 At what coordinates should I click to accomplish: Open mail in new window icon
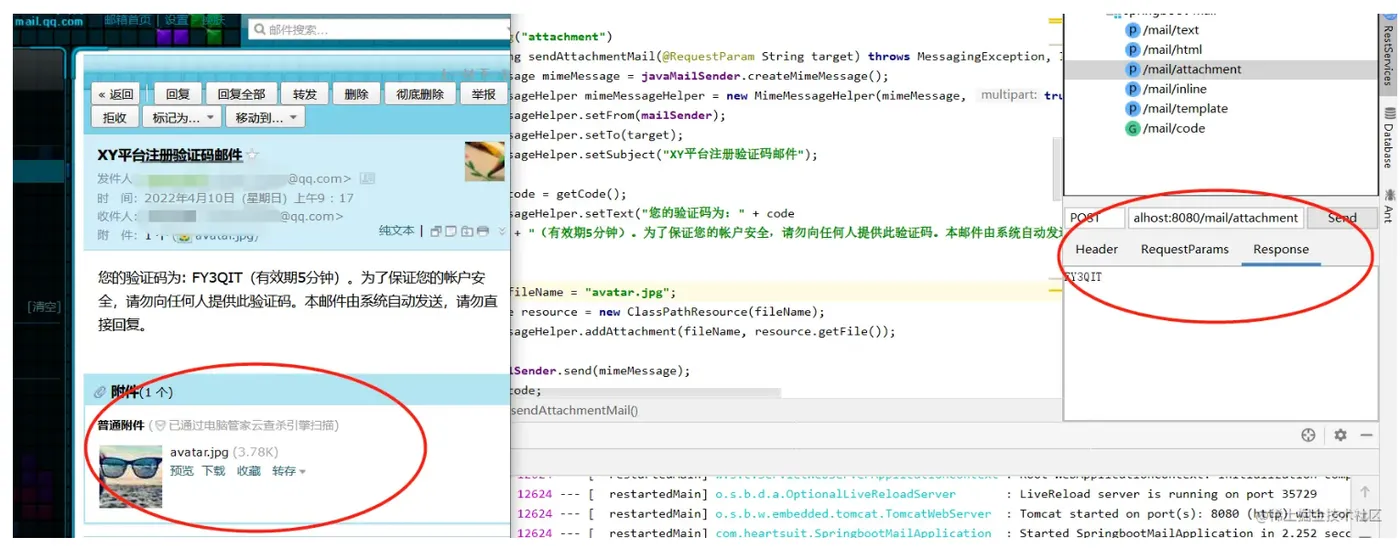coord(436,231)
